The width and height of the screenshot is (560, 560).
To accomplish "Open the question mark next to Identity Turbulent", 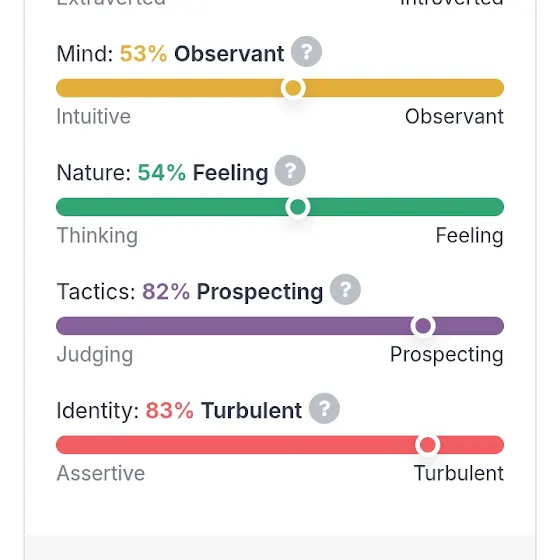I will (324, 409).
